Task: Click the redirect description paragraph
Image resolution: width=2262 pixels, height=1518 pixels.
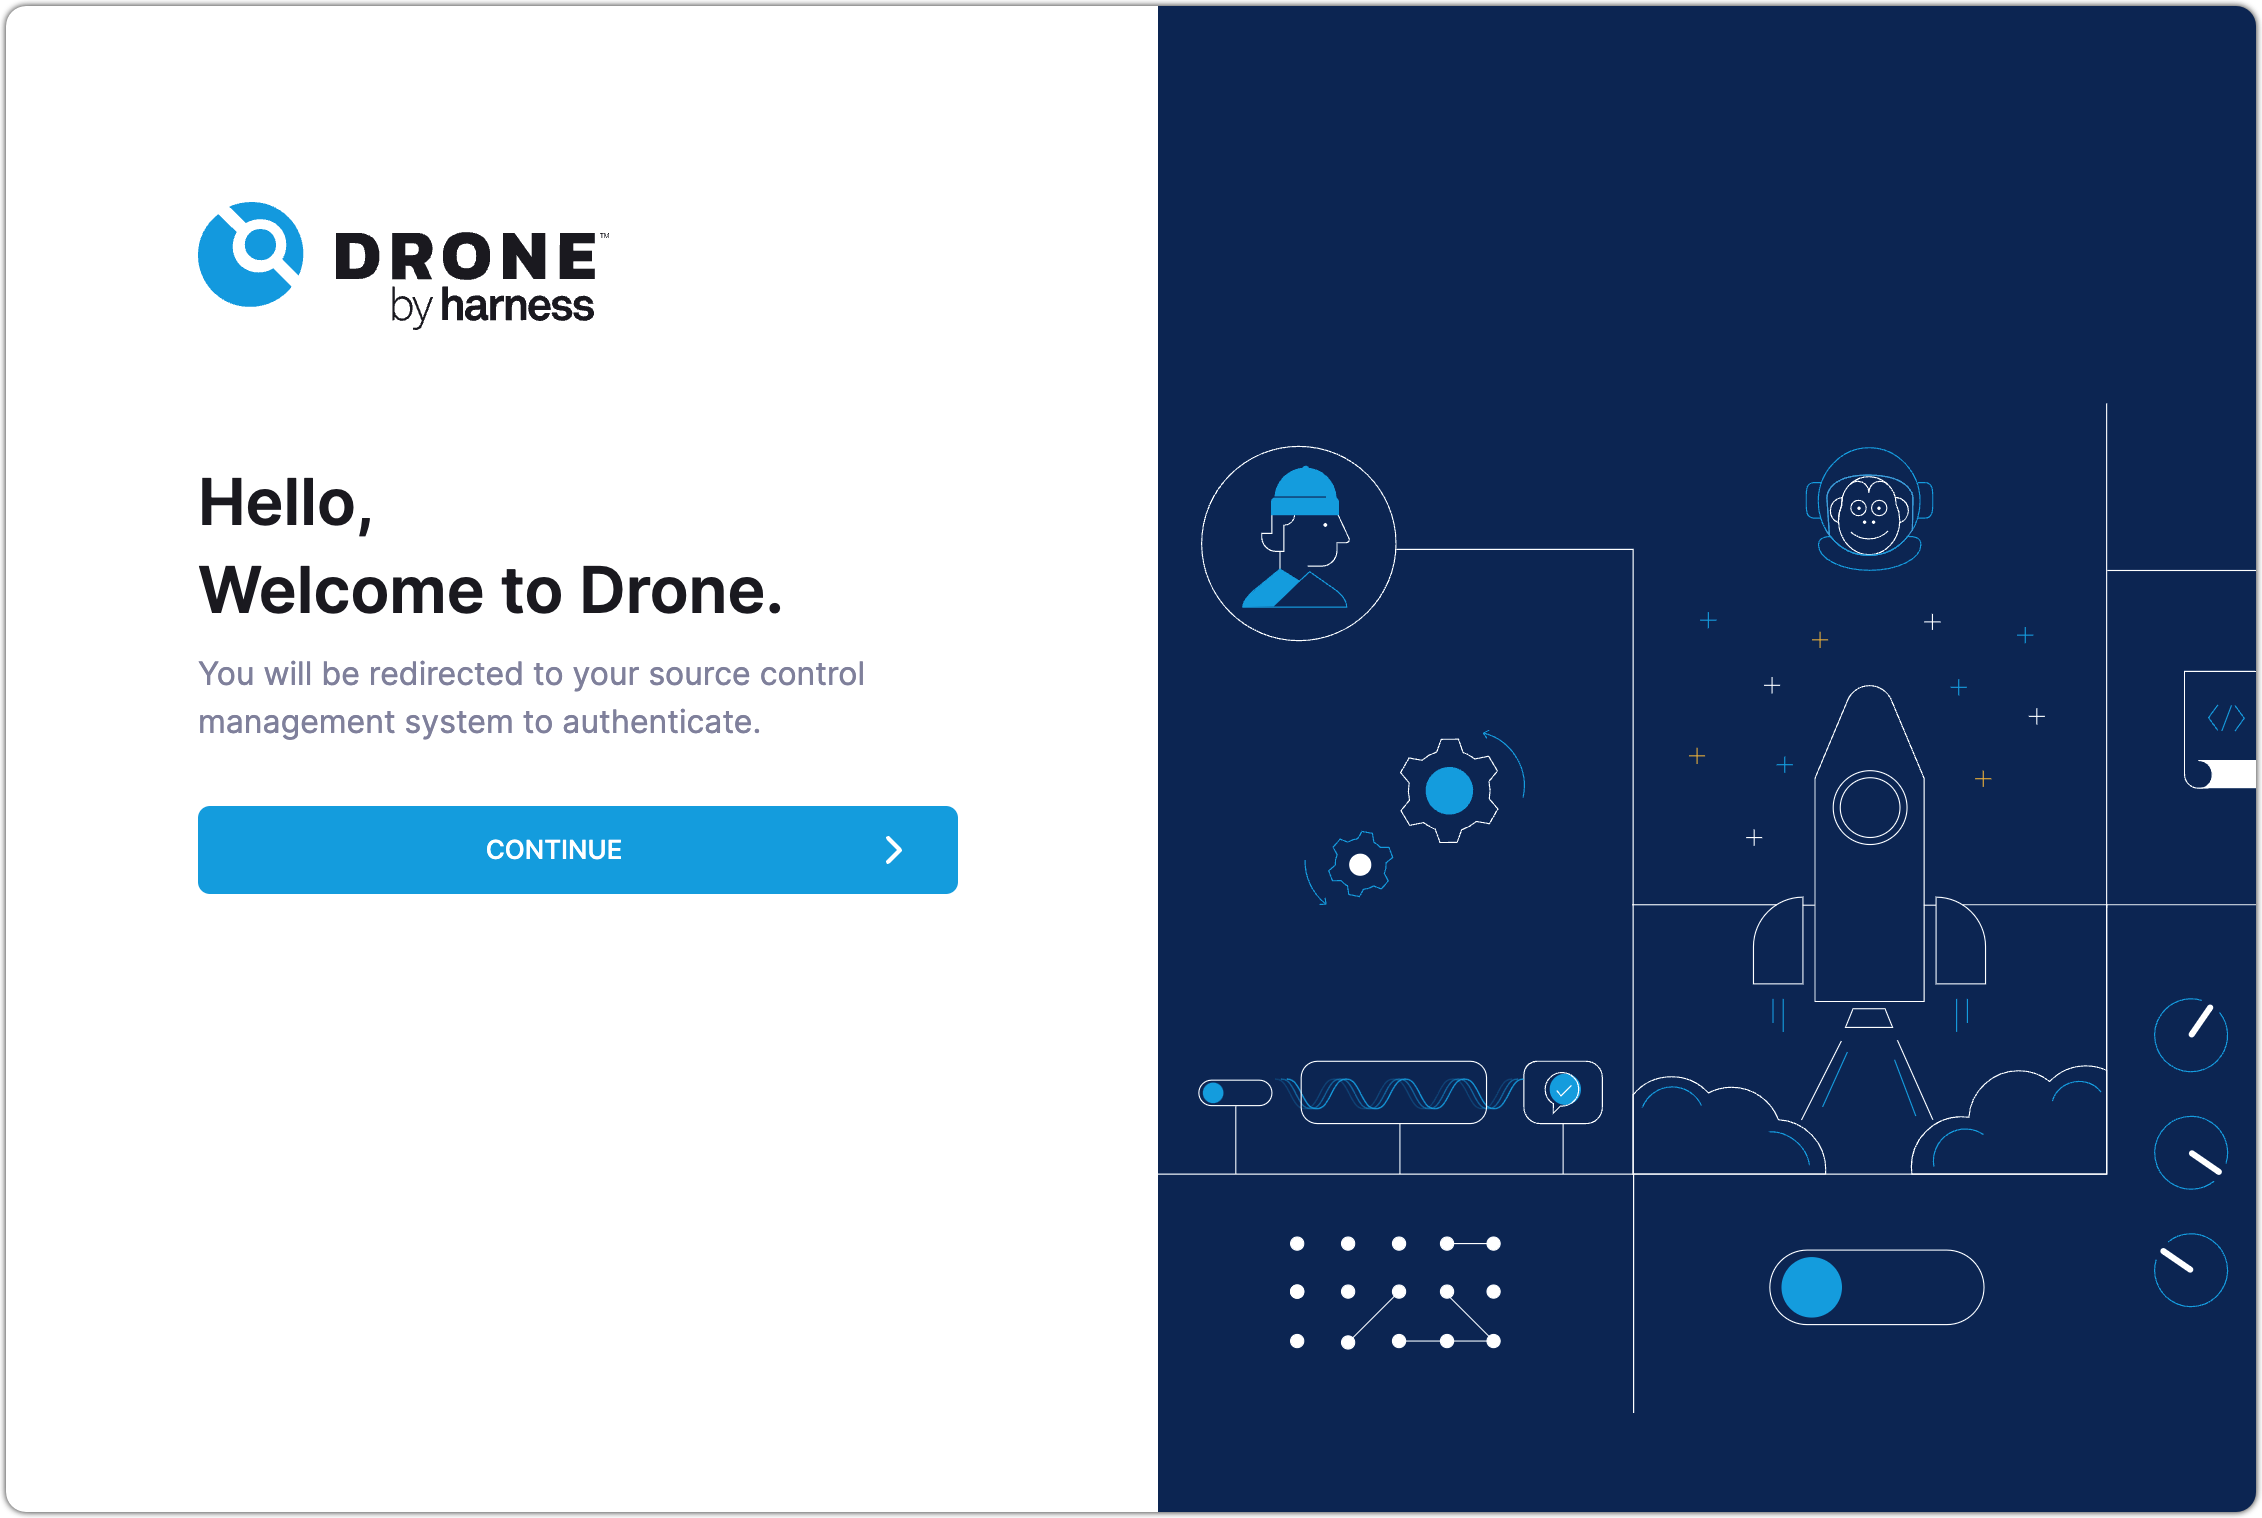Action: pos(531,697)
